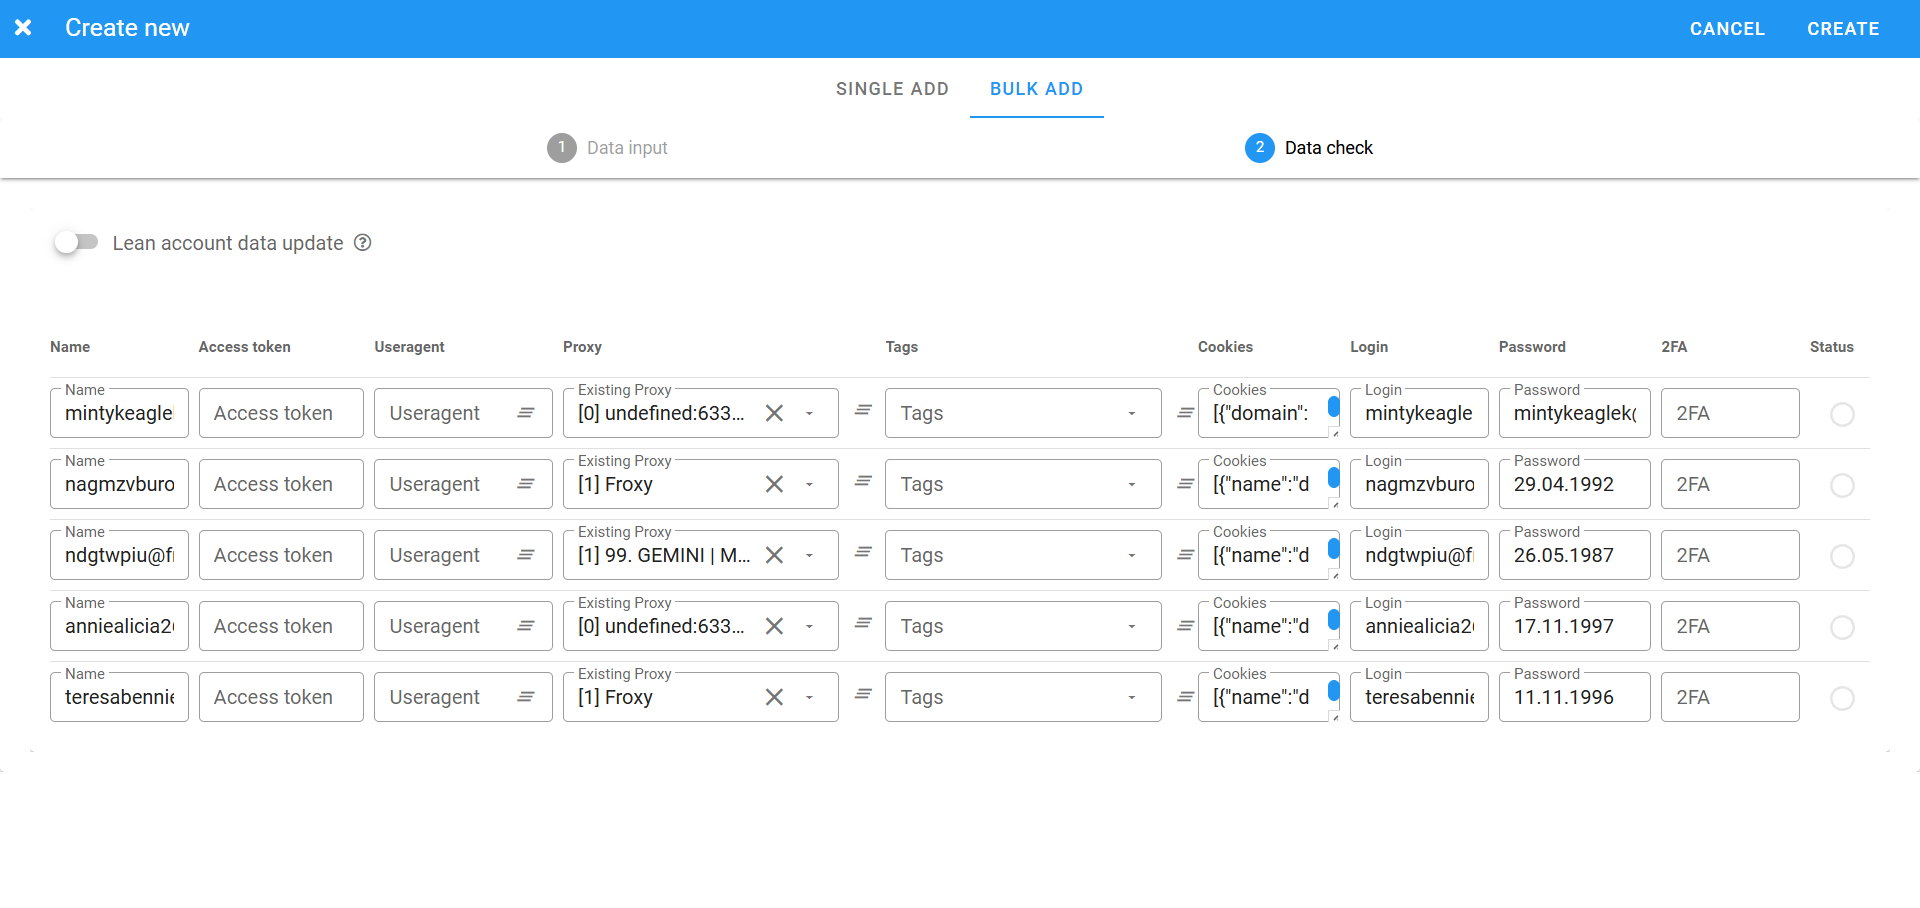Image resolution: width=1920 pixels, height=908 pixels.
Task: Open useragent list icon in mintykeagle row
Action: coord(526,413)
